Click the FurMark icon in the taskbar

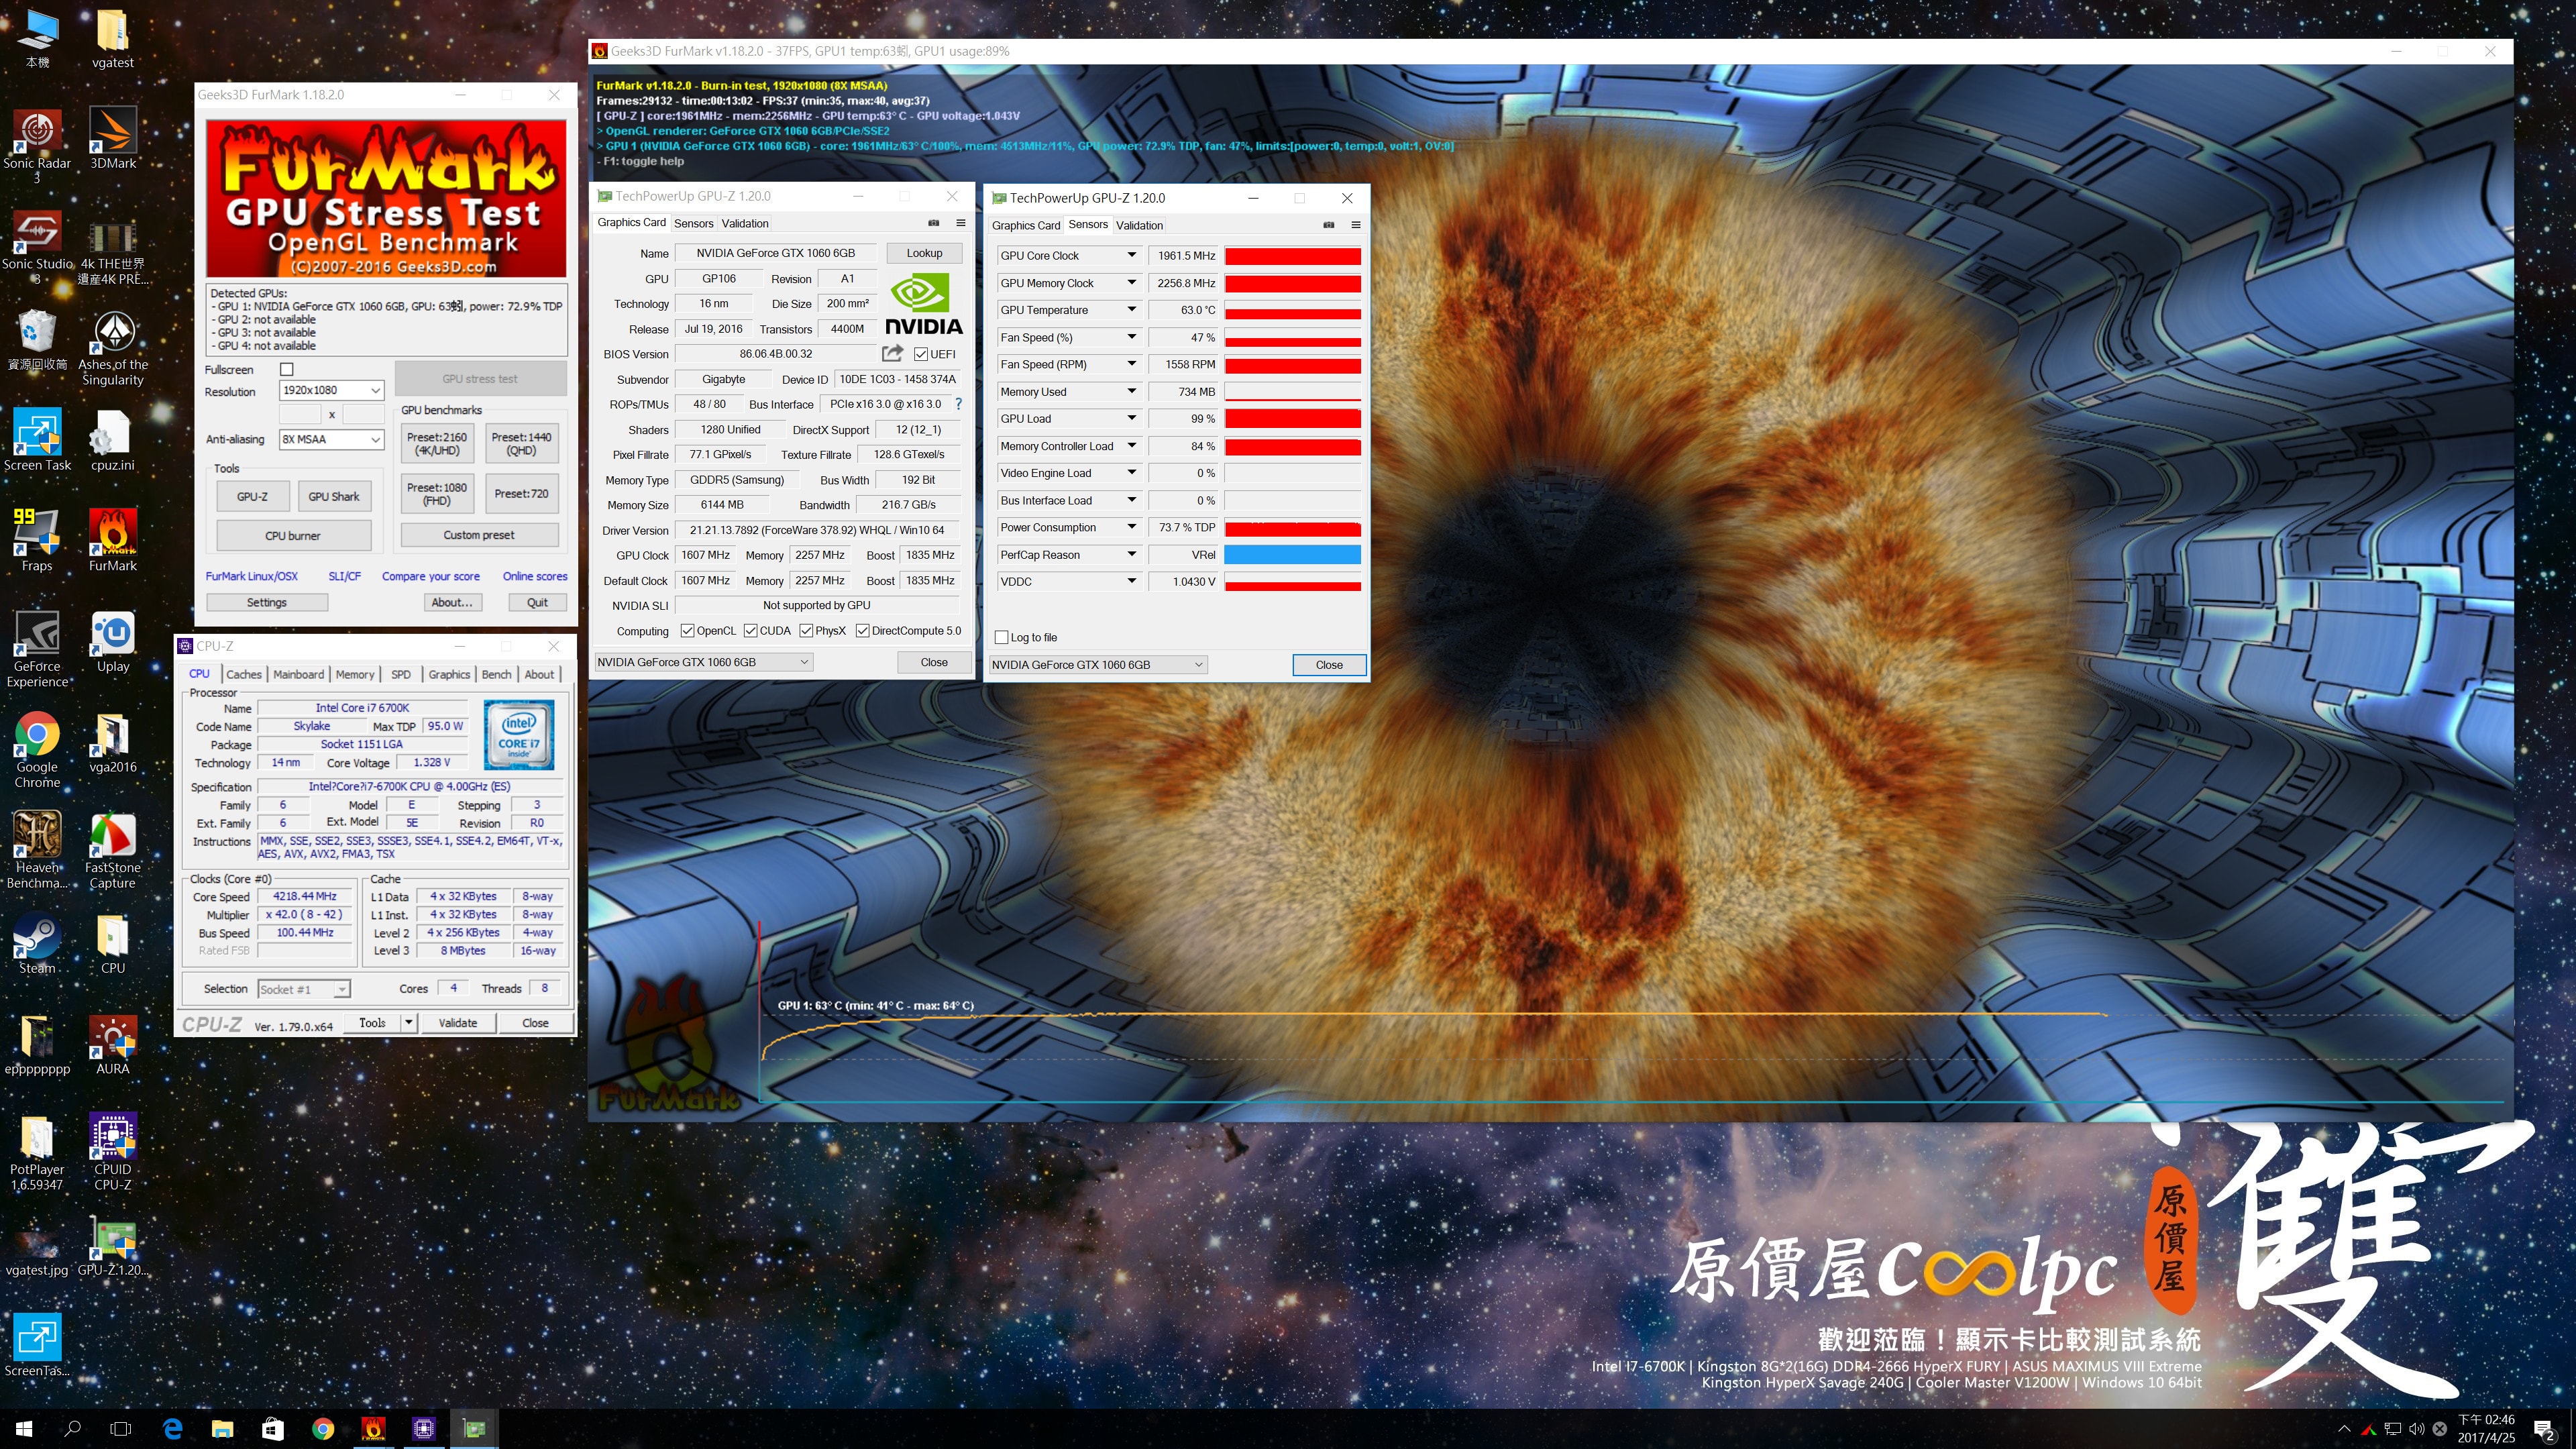click(x=373, y=1428)
